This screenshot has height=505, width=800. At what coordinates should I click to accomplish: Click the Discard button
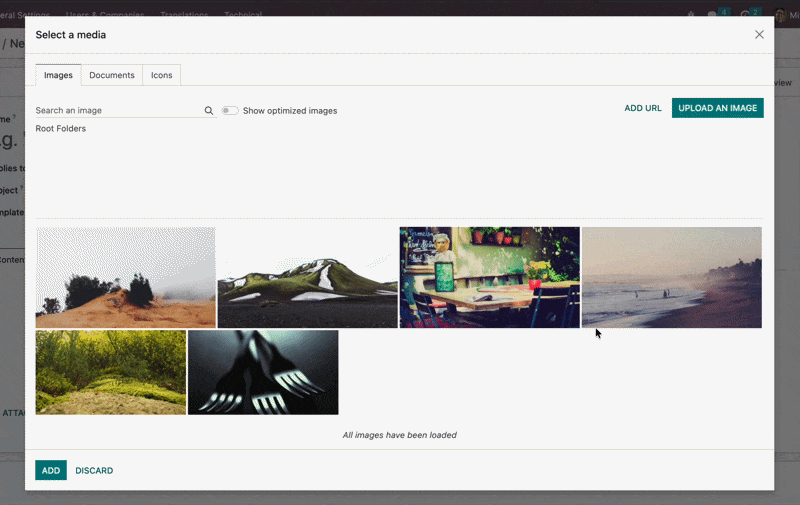click(94, 471)
